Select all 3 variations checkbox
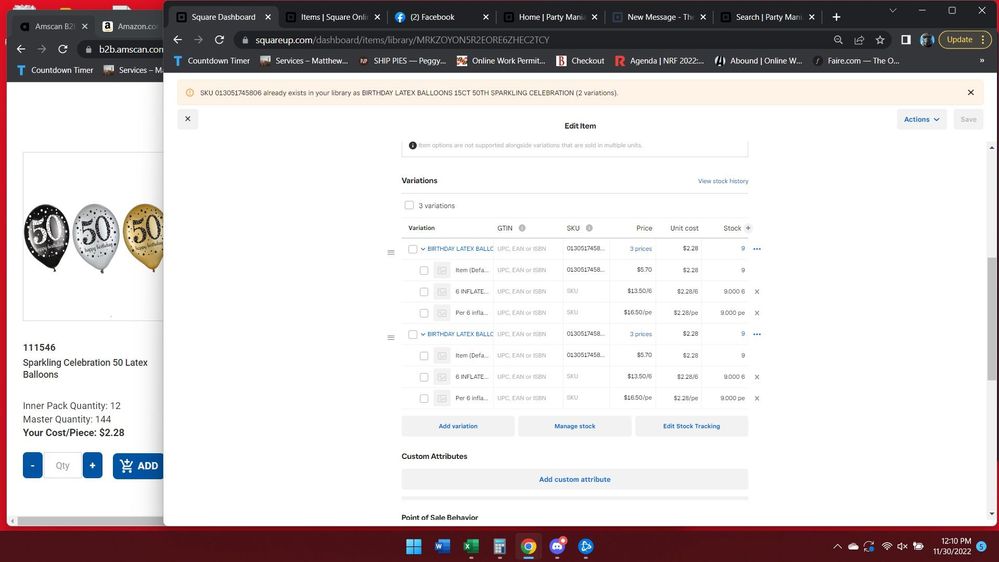 (x=409, y=205)
